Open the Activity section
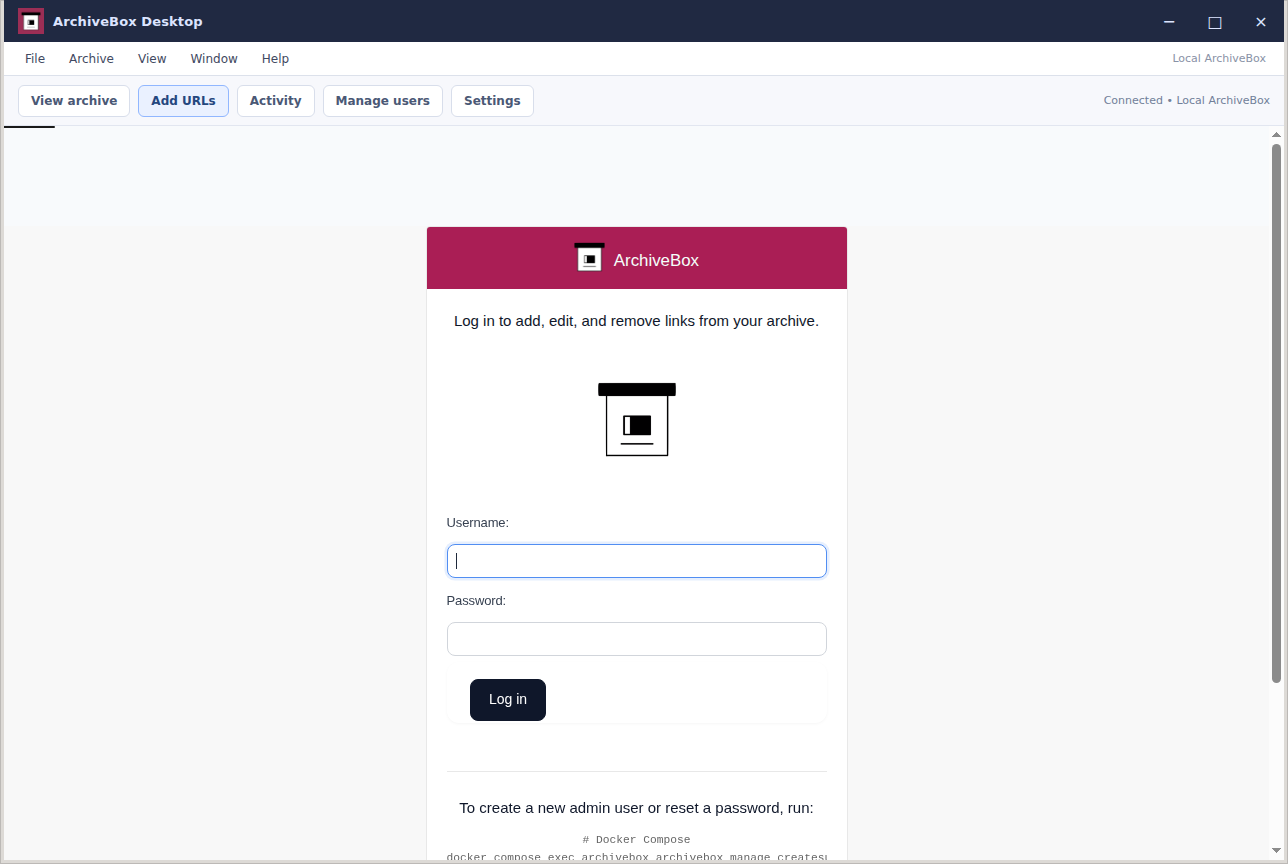1288x864 pixels. (276, 101)
